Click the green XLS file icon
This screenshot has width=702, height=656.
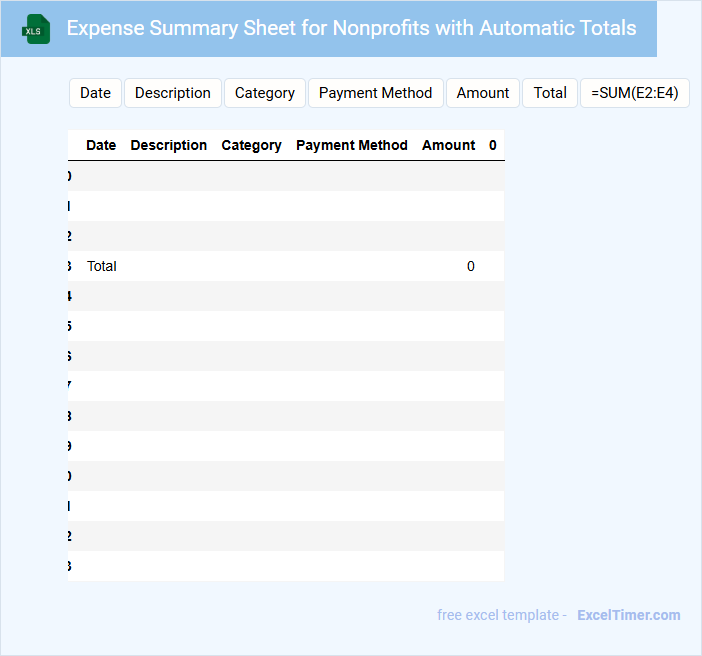(x=36, y=29)
